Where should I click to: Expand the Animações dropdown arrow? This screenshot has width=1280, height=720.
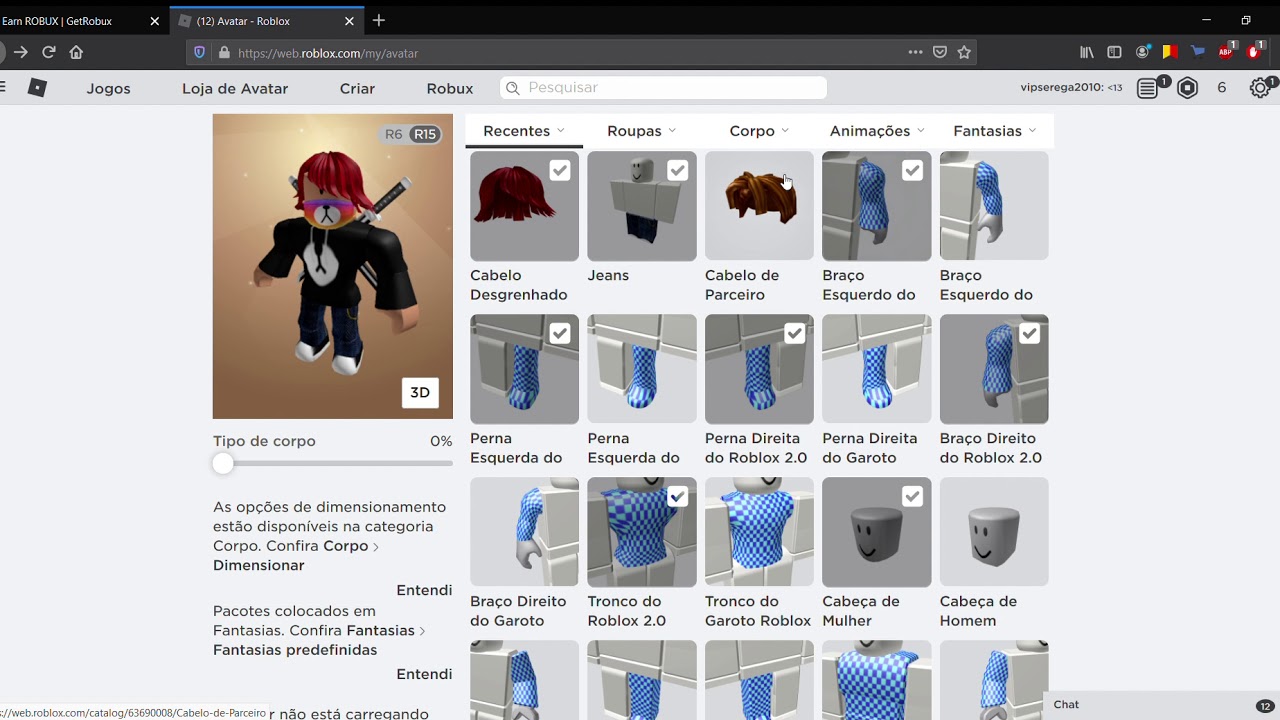tap(920, 131)
